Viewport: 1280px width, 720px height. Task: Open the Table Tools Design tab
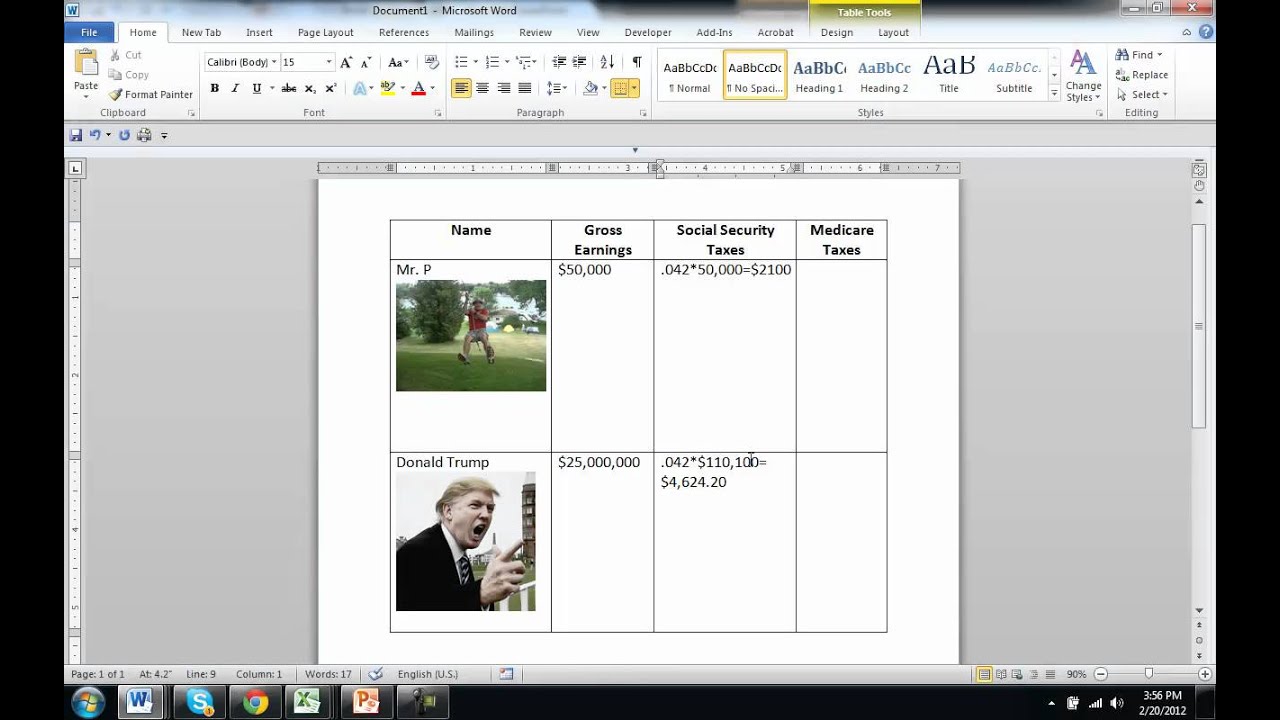tap(837, 32)
